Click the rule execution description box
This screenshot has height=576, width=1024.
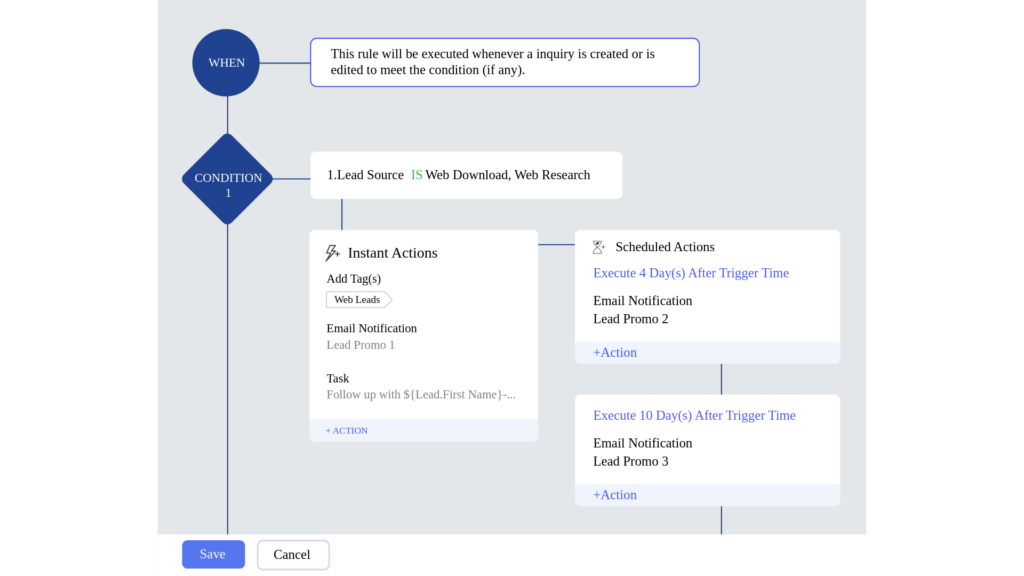pyautogui.click(x=504, y=62)
